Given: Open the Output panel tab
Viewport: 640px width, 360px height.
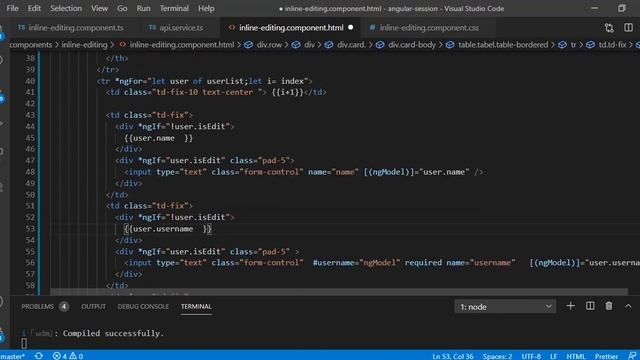Looking at the screenshot, I should tap(93, 307).
